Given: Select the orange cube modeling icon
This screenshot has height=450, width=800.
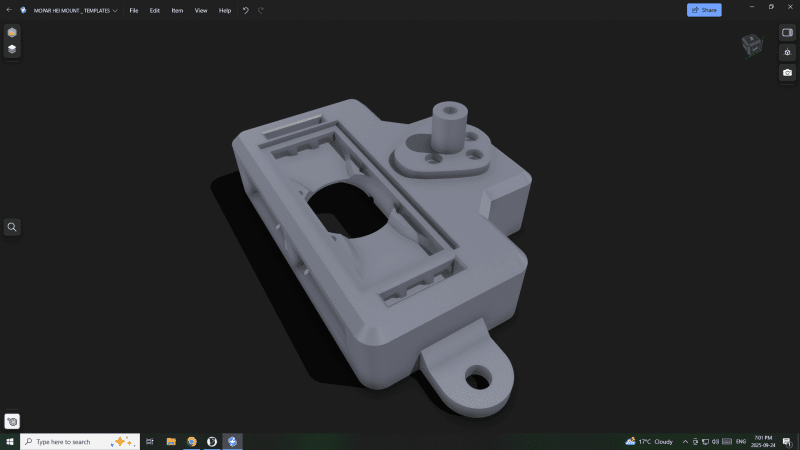Looking at the screenshot, I should coord(12,32).
